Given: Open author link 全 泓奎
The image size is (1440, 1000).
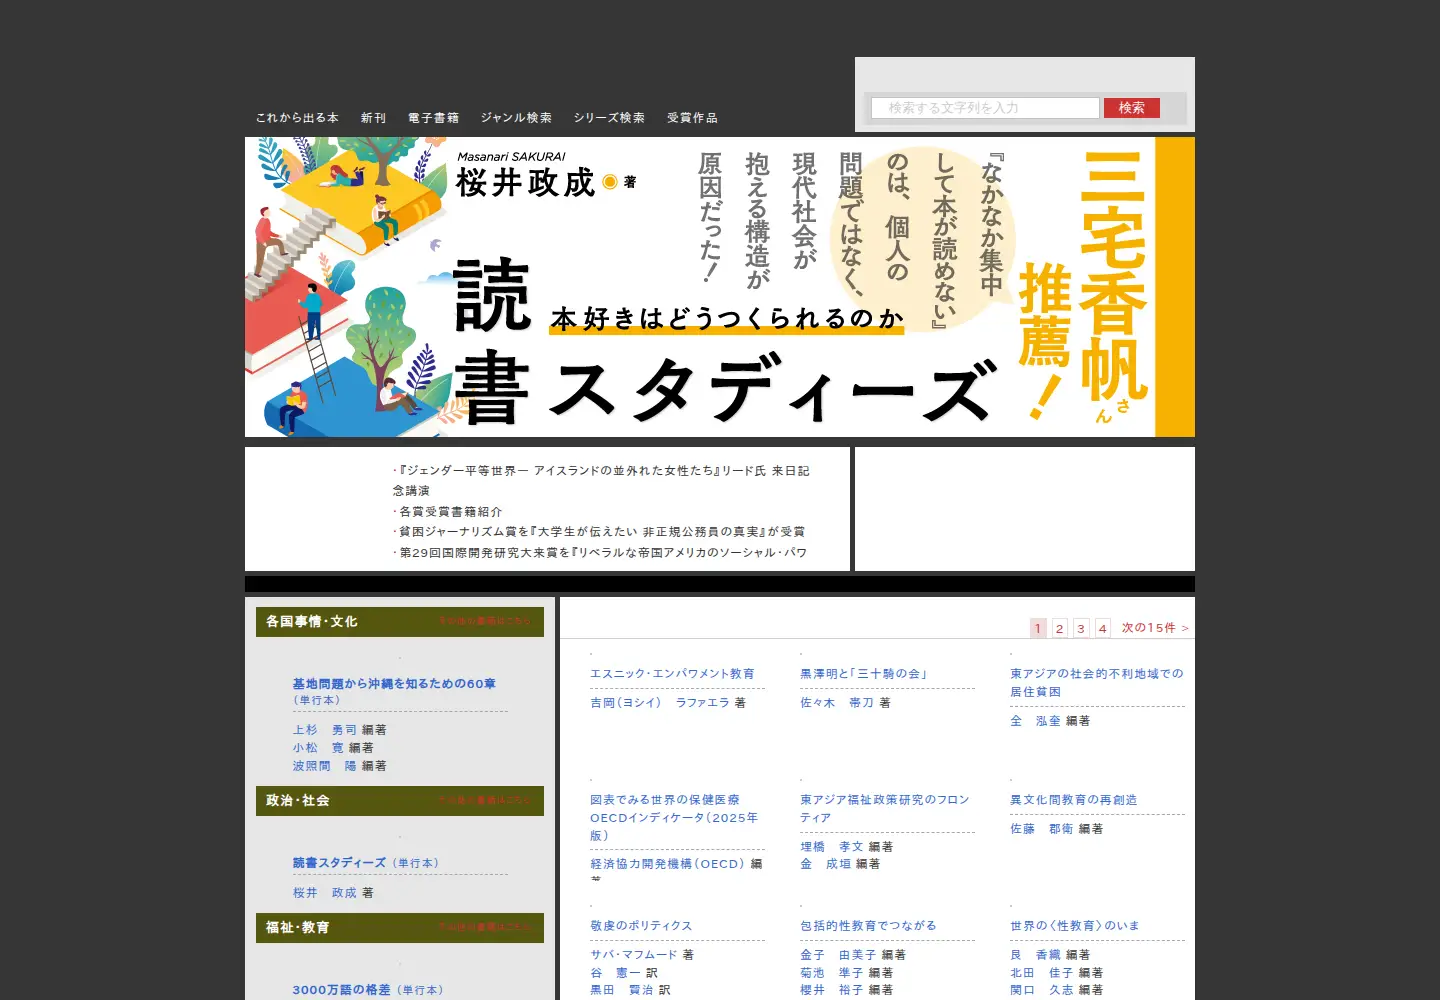Looking at the screenshot, I should 1035,721.
